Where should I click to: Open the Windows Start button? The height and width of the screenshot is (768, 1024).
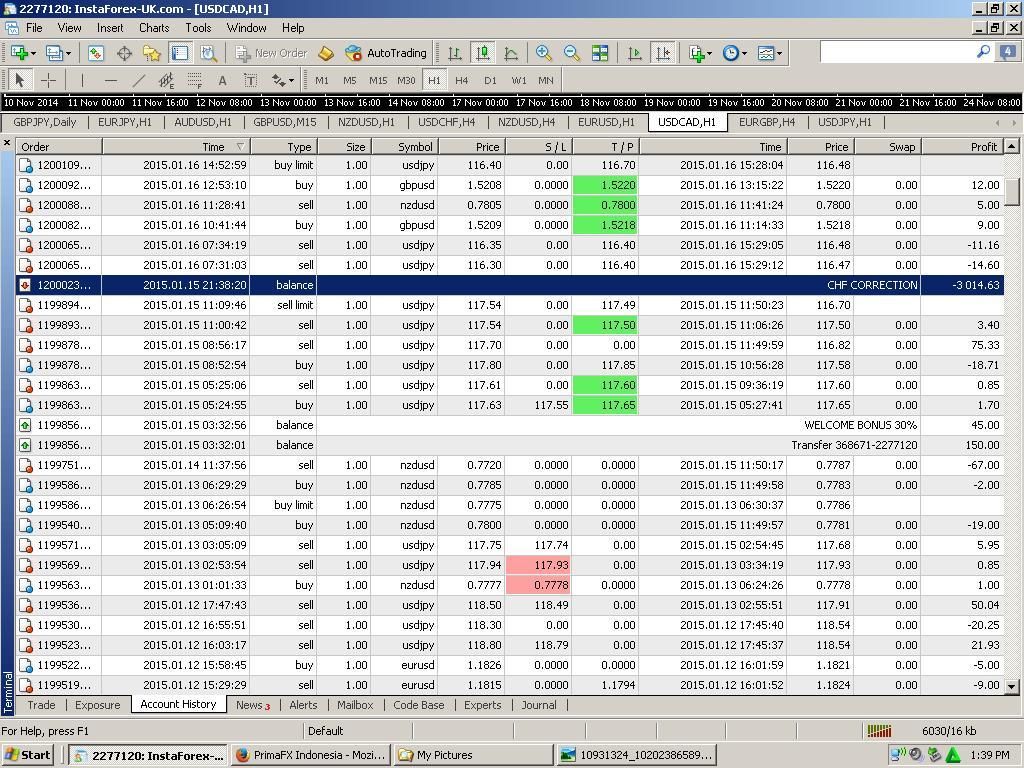[27, 755]
